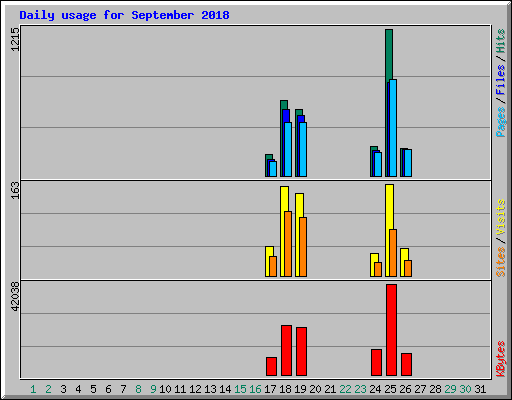Click day number 22 on the x-axis
Image resolution: width=512 pixels, height=400 pixels.
345,389
